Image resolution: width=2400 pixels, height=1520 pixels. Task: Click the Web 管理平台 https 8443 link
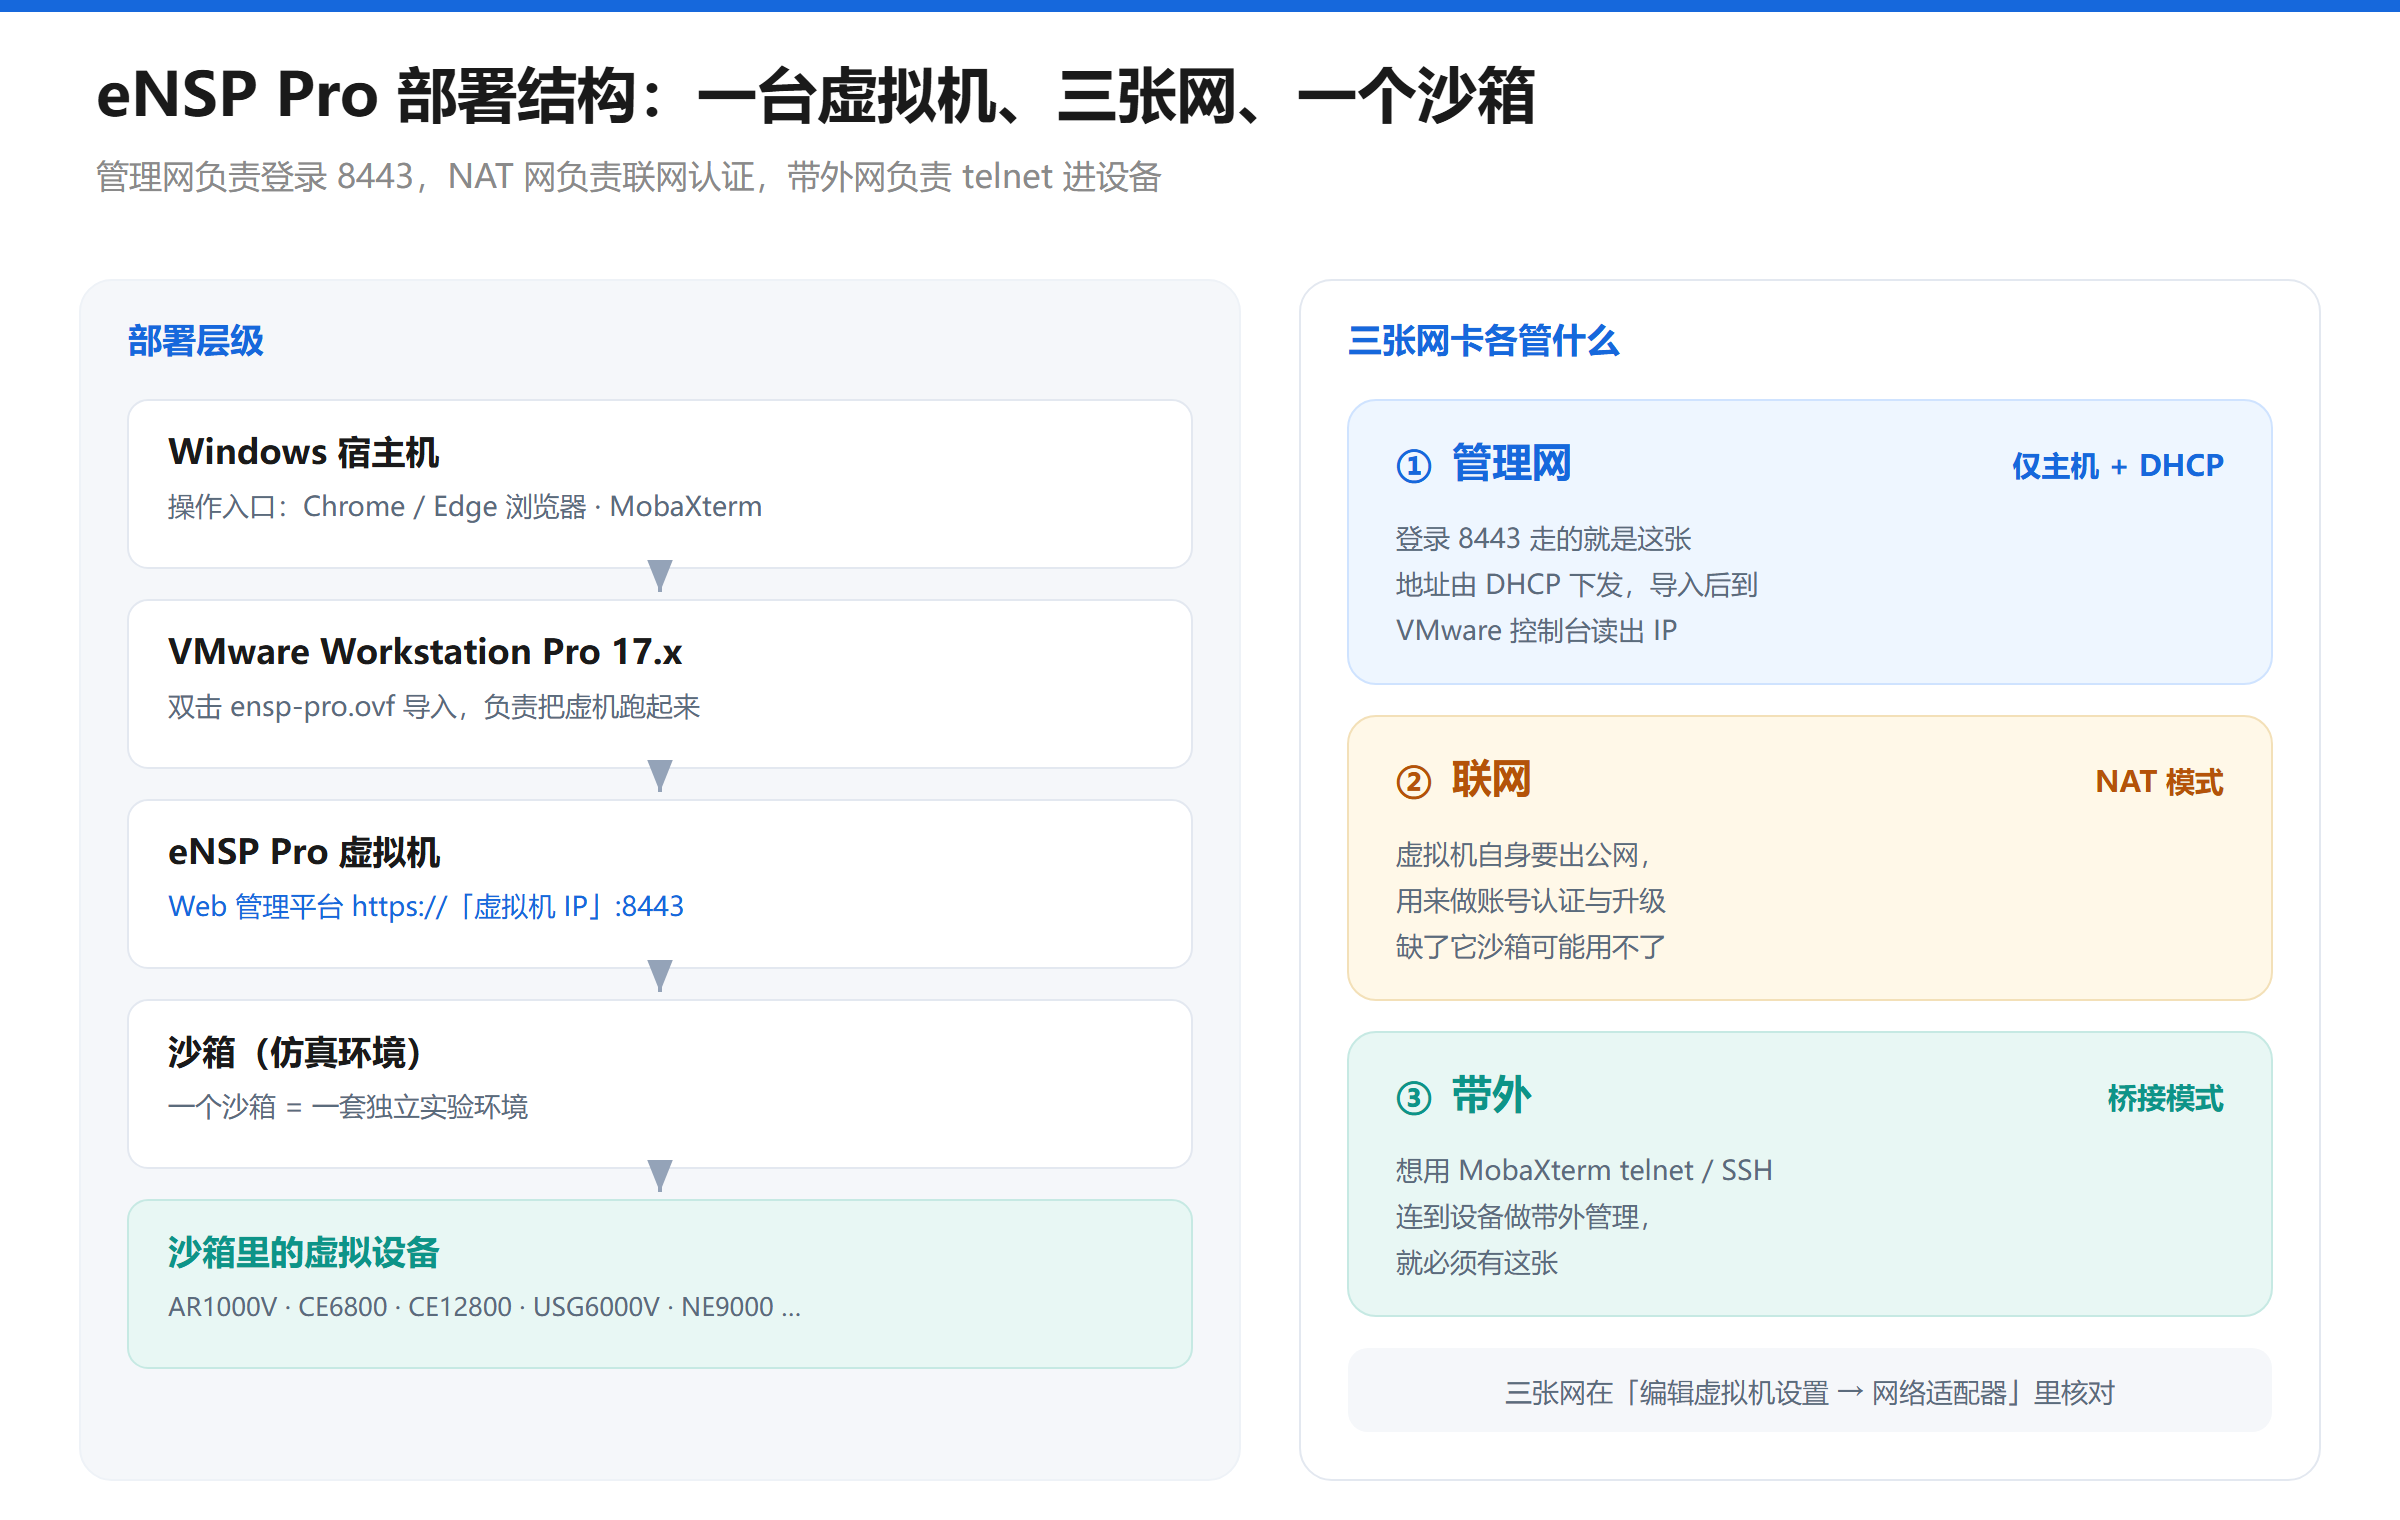(426, 906)
